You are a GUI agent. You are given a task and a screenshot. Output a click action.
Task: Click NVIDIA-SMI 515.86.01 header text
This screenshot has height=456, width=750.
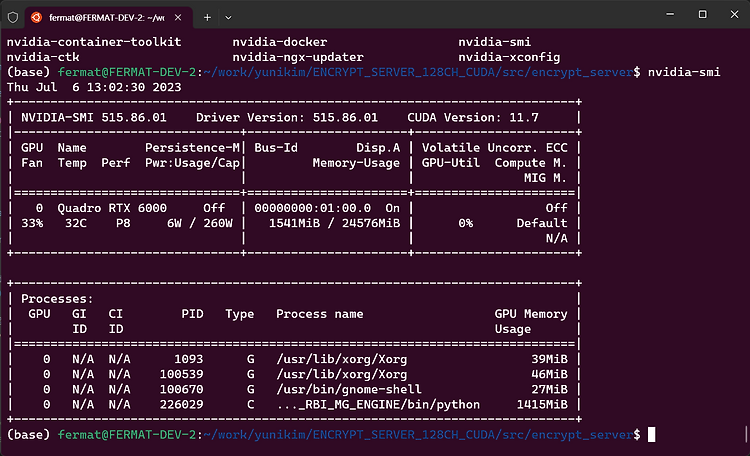click(94, 117)
